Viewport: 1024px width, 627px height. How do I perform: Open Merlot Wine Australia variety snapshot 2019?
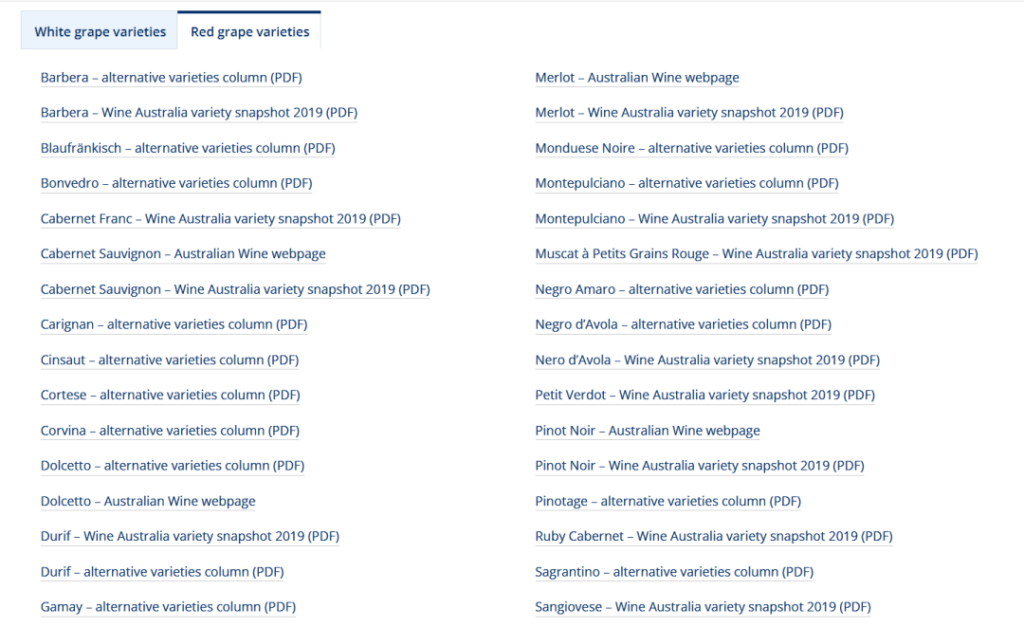(690, 113)
